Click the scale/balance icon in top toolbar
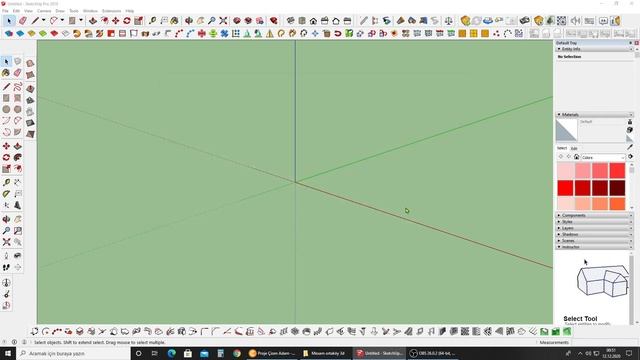The width and height of the screenshot is (640, 360). pyautogui.click(x=449, y=20)
